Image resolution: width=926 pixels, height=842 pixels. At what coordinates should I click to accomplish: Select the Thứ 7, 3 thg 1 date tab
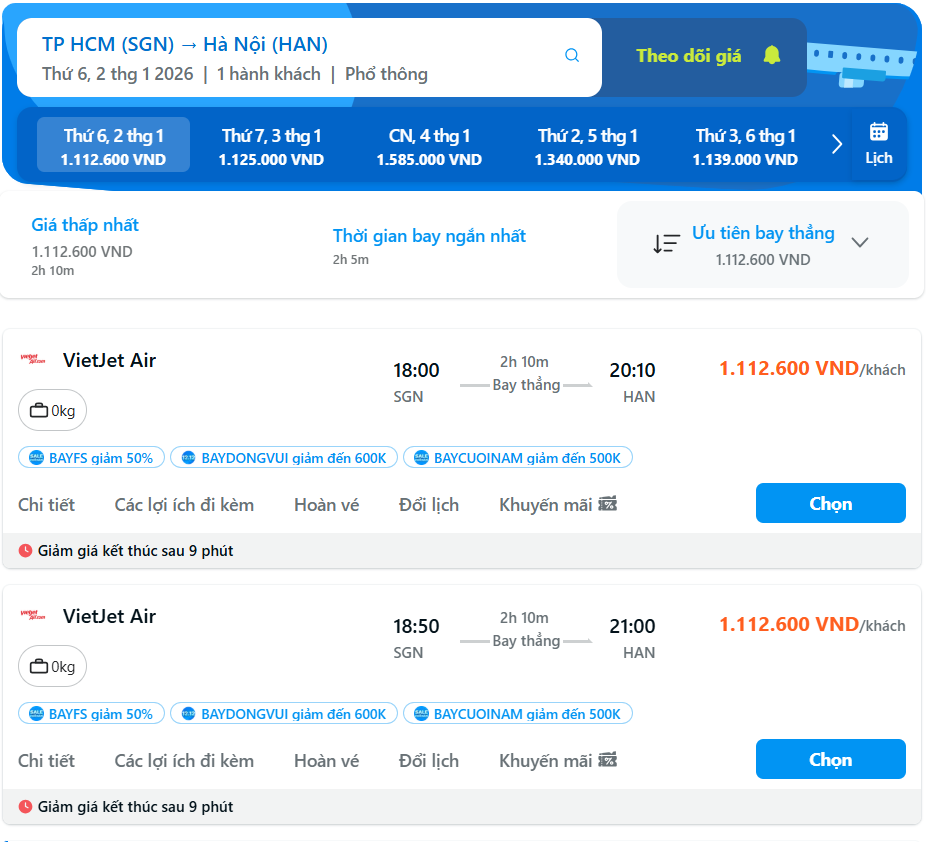tap(271, 146)
